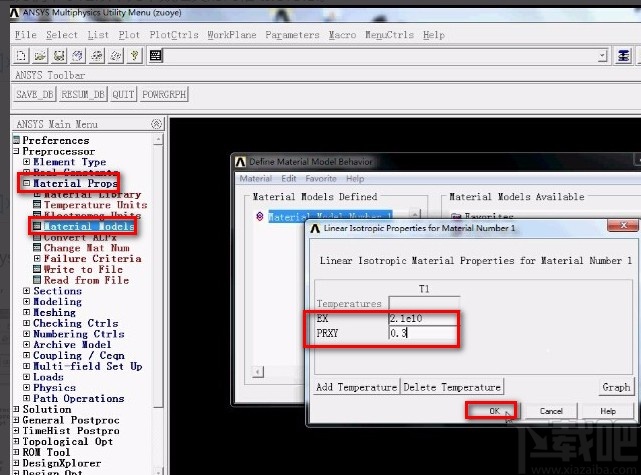Click Help button in Linear Isotropic dialog
Screen dimensions: 641x475
pos(608,411)
